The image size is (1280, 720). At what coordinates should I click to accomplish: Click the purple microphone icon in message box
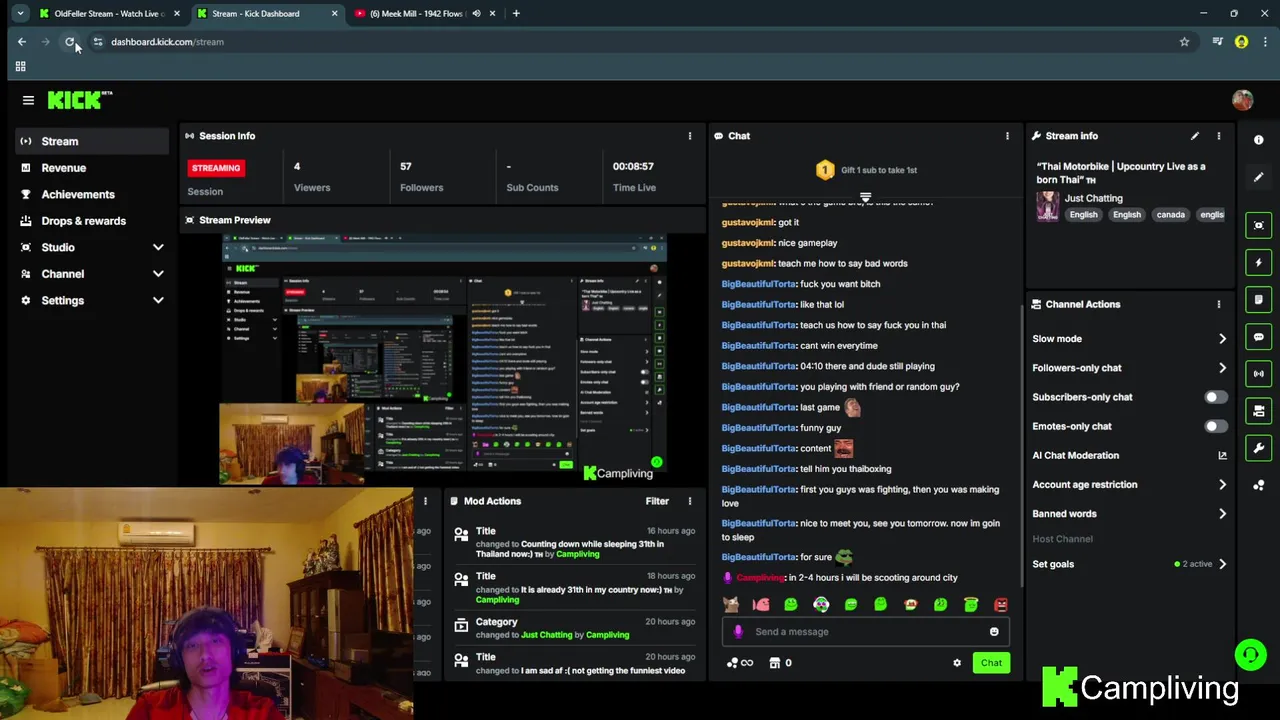point(738,632)
